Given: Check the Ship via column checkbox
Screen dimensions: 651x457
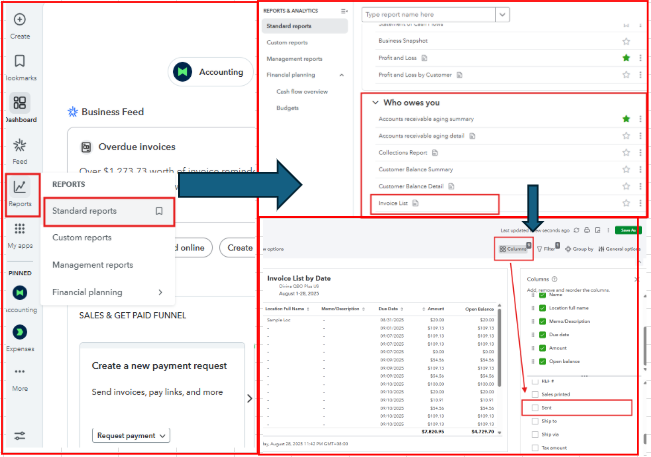Looking at the screenshot, I should point(535,434).
